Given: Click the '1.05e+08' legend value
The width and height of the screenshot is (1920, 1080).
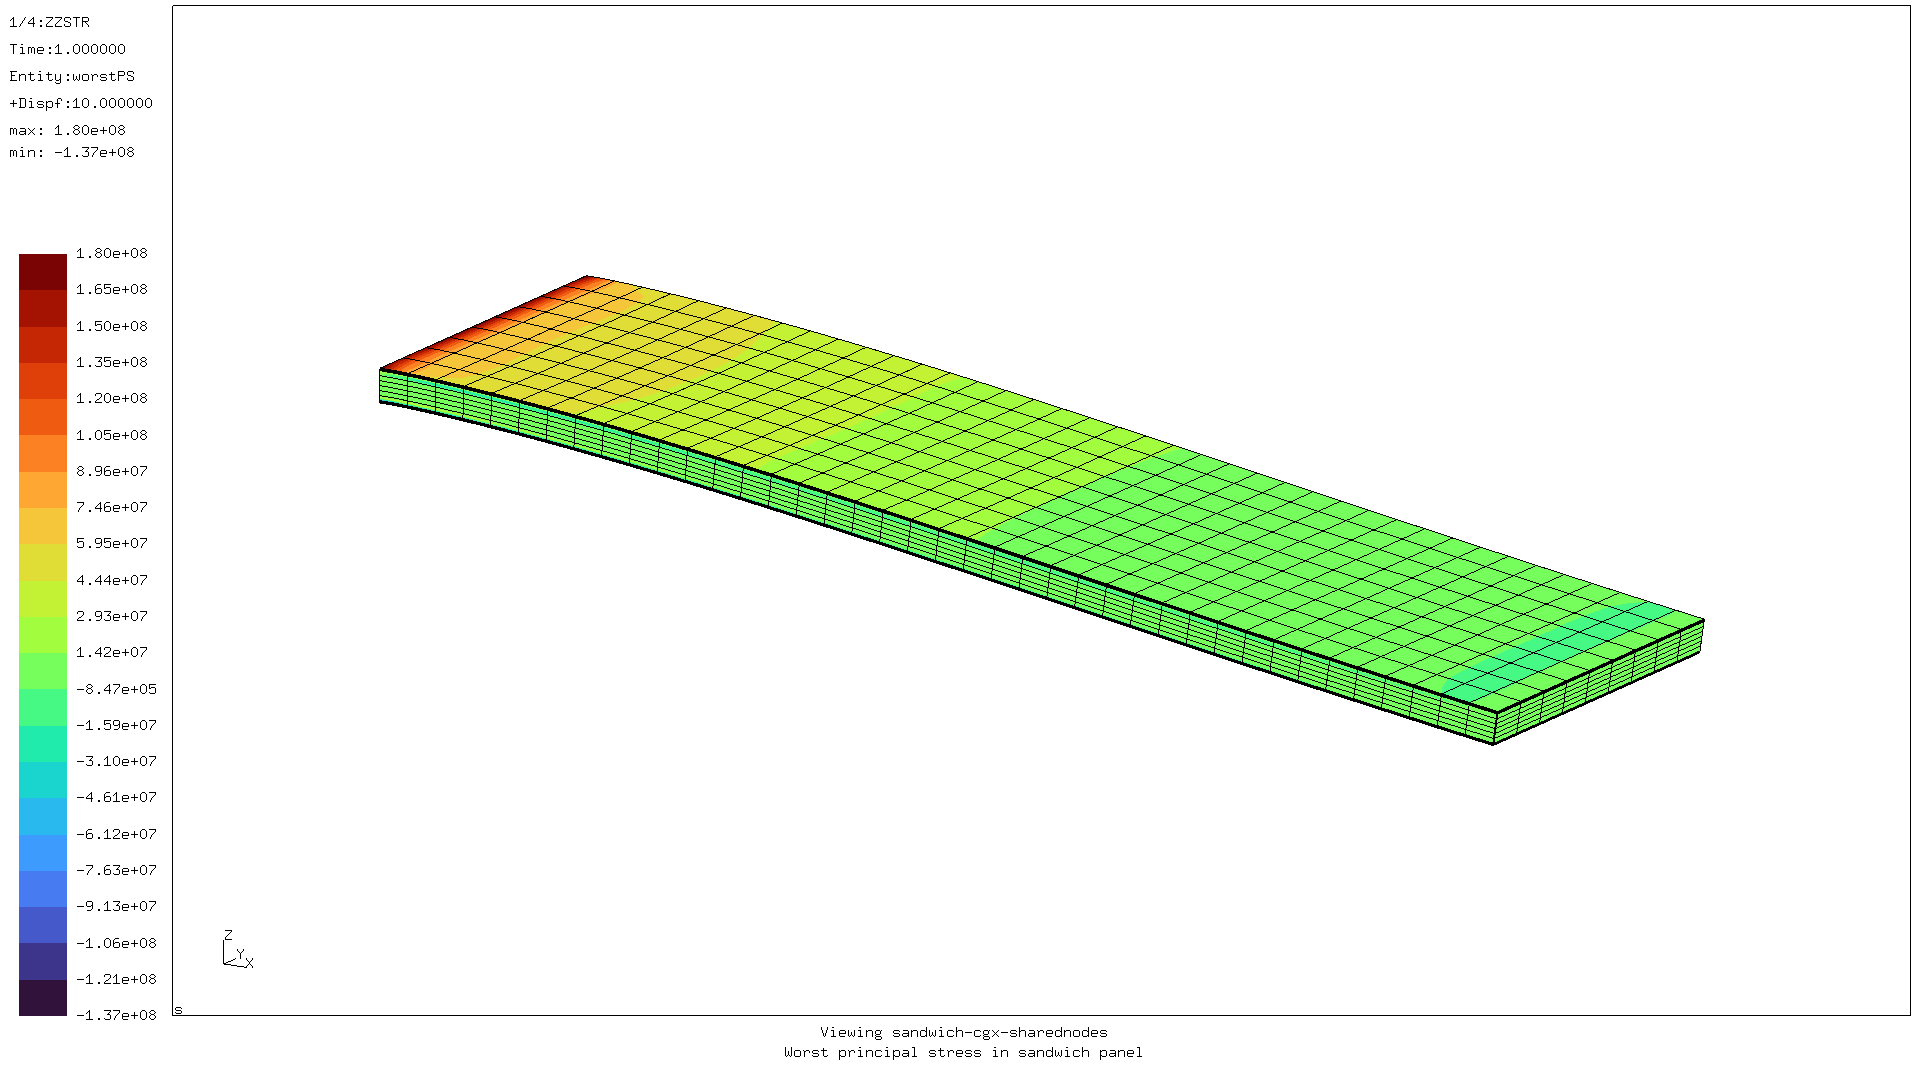Looking at the screenshot, I should [x=112, y=435].
